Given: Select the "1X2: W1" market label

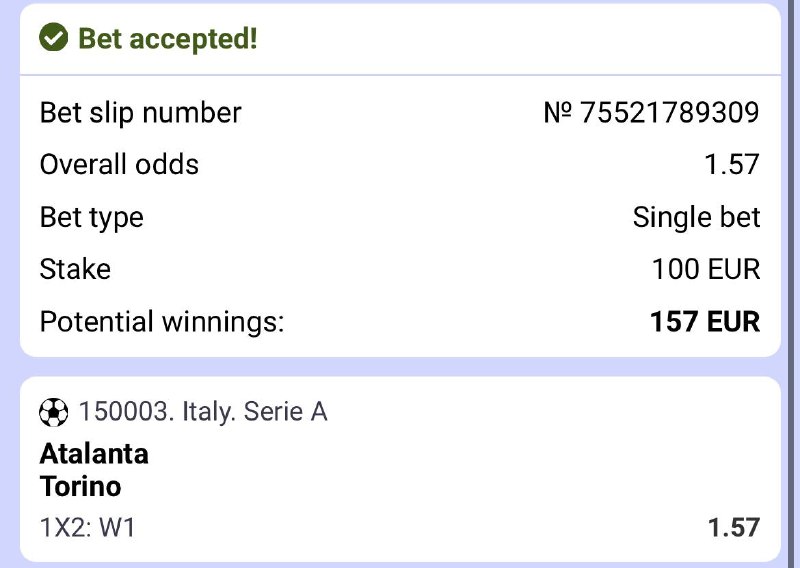Looking at the screenshot, I should (x=87, y=527).
